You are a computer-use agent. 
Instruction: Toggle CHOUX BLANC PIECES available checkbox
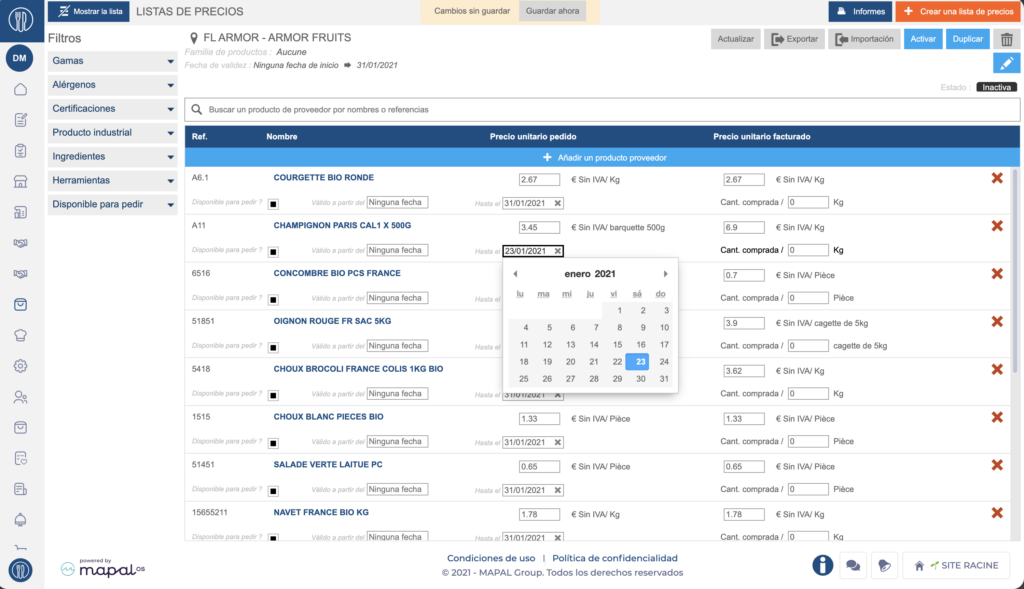[274, 443]
